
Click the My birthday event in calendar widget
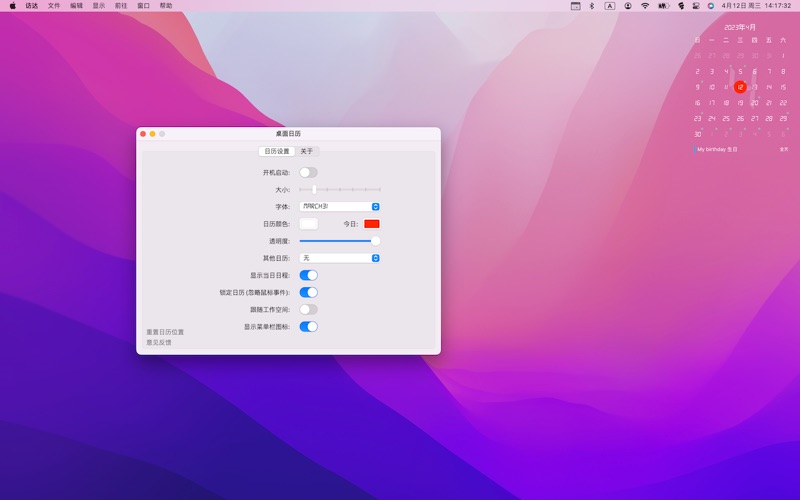tap(717, 149)
